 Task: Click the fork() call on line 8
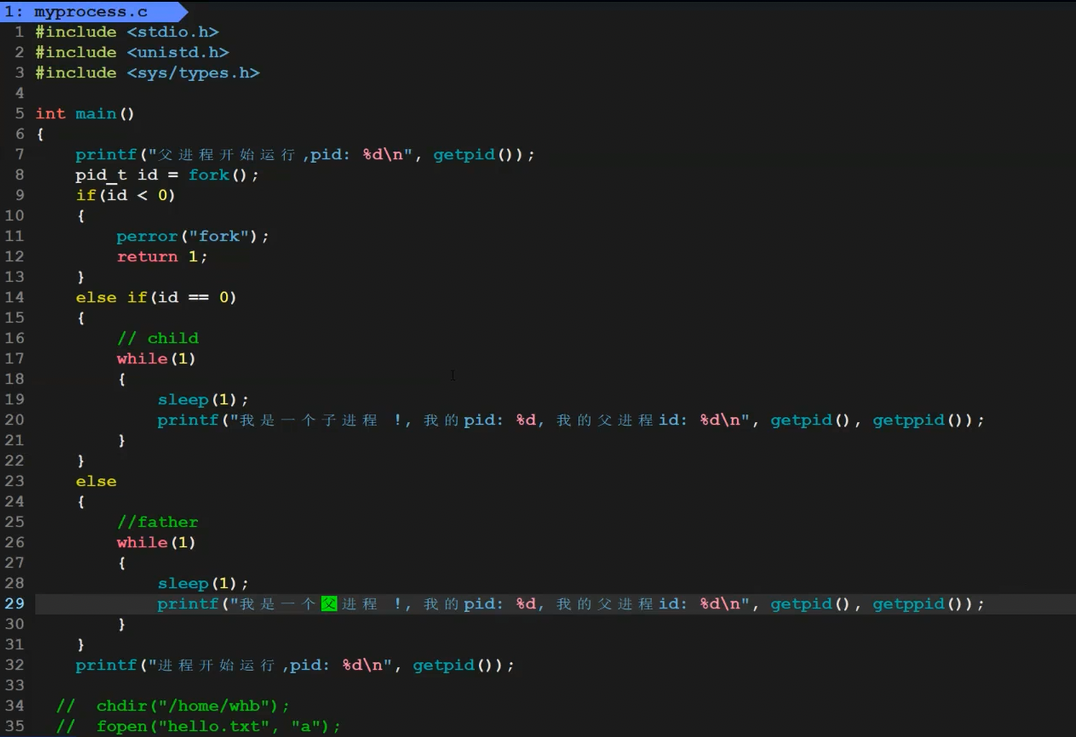pyautogui.click(x=218, y=176)
